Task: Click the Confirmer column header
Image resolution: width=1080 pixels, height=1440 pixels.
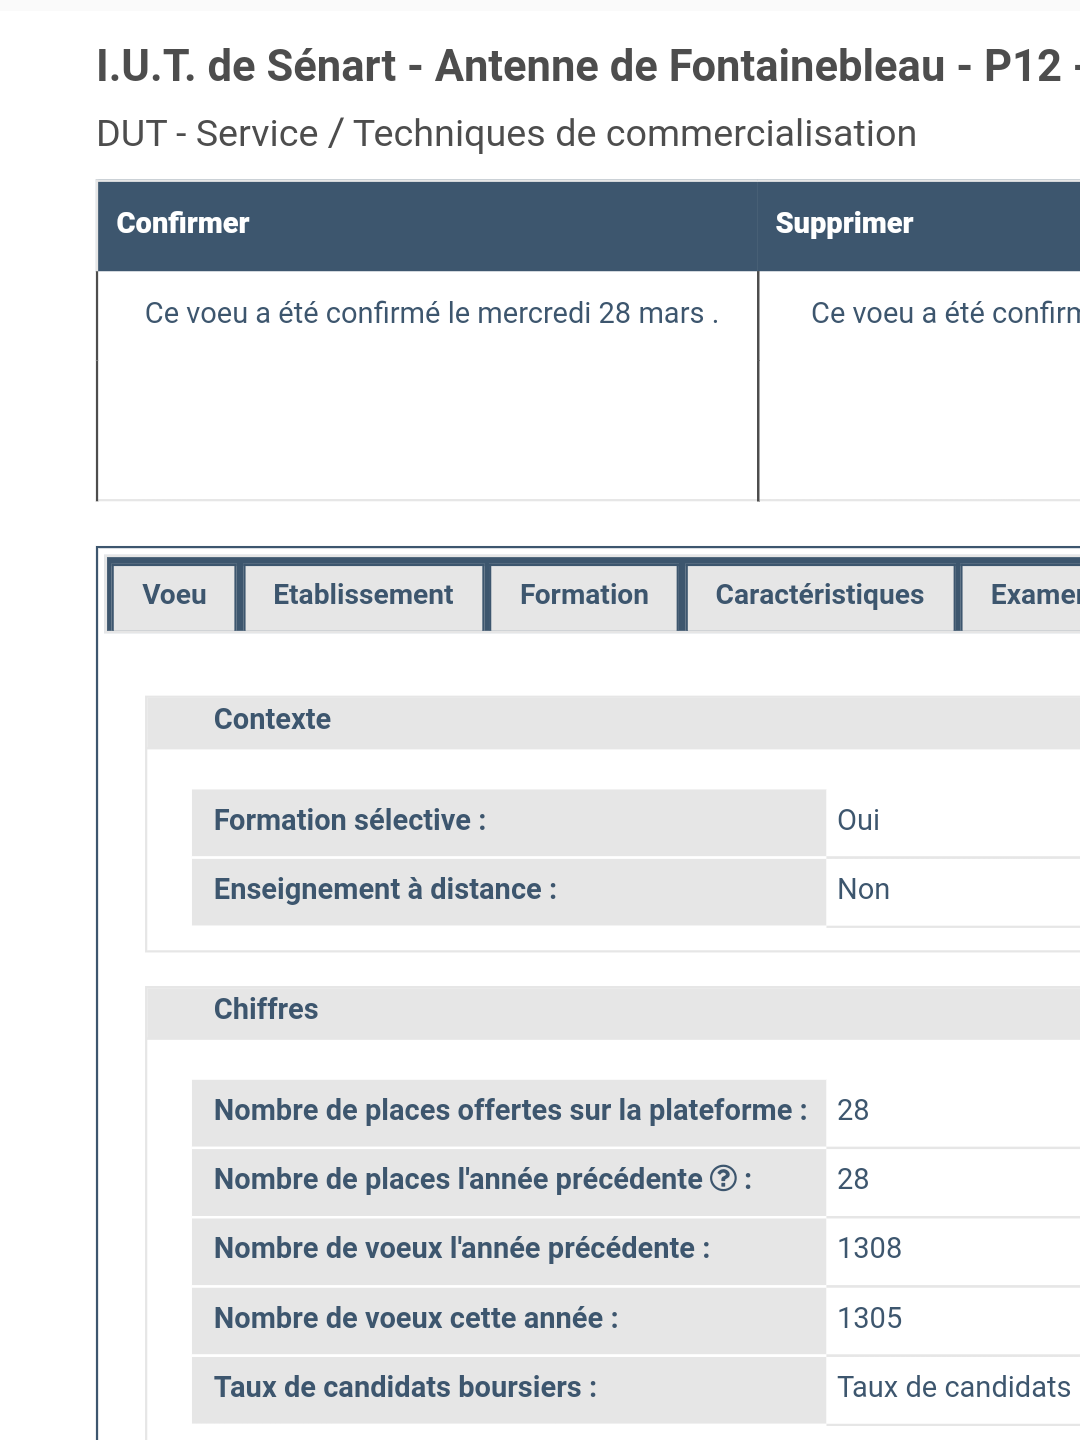Action: (x=183, y=223)
